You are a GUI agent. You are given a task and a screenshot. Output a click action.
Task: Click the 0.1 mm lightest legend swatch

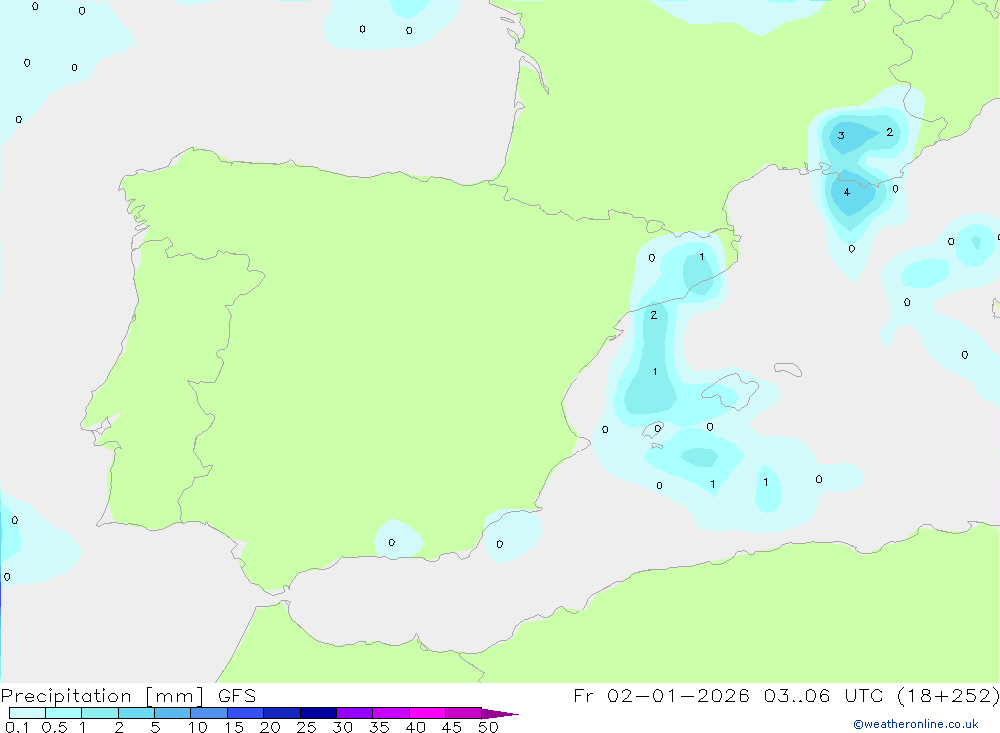tap(27, 713)
